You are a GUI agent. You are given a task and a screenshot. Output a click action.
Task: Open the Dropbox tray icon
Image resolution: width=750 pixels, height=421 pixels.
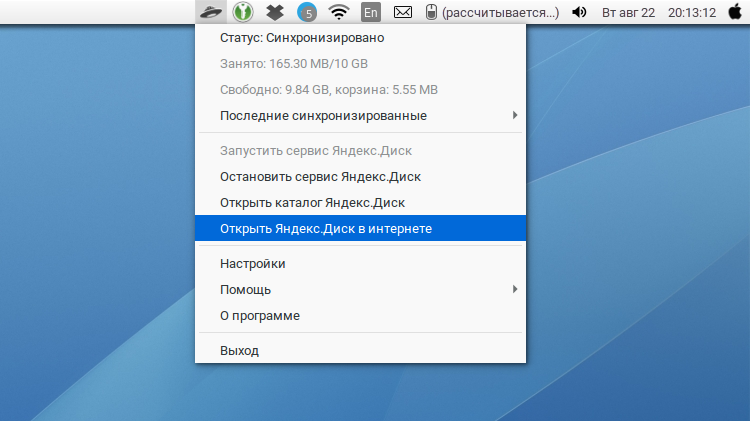point(275,12)
